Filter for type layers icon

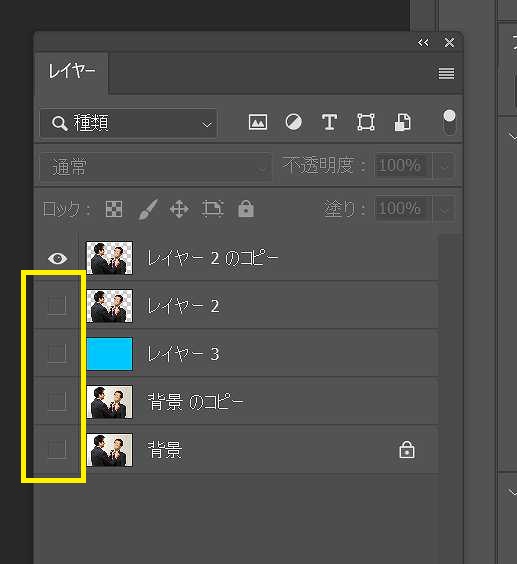point(329,122)
